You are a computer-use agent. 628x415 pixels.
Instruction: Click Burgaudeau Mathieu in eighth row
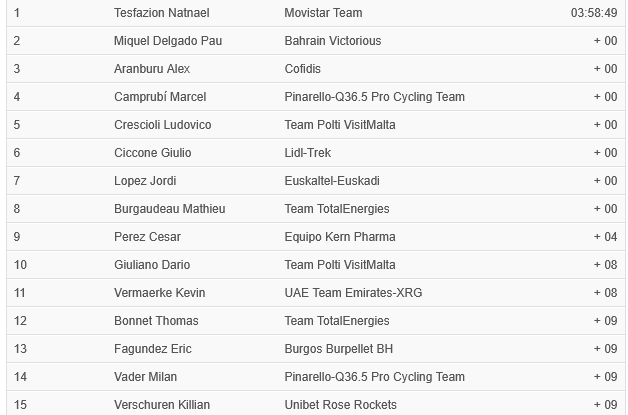(169, 209)
